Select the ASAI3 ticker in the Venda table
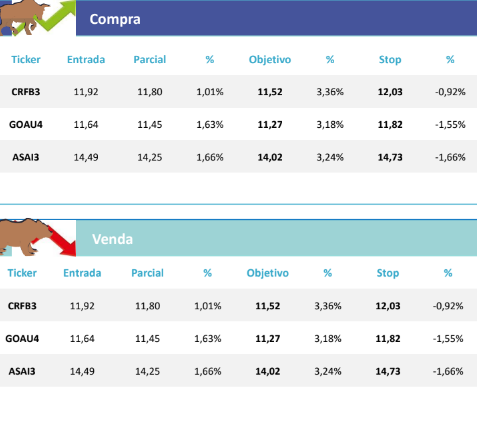 [x=22, y=371]
